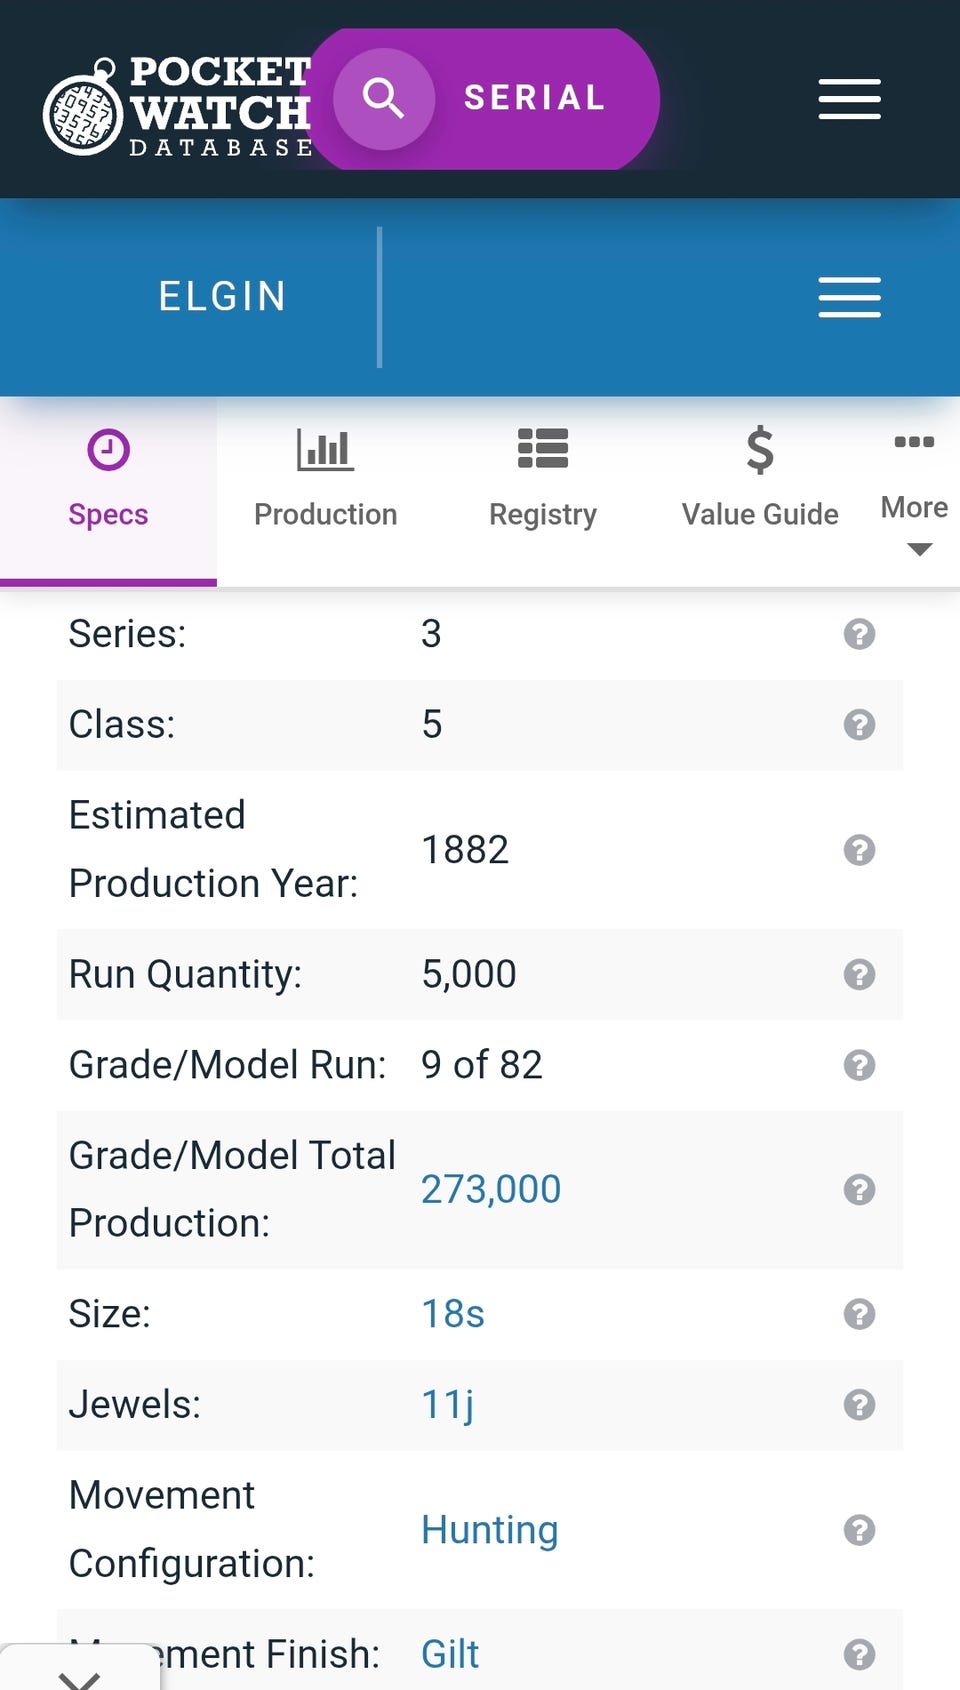
Task: Show help for Estimated Production Year
Action: click(859, 850)
